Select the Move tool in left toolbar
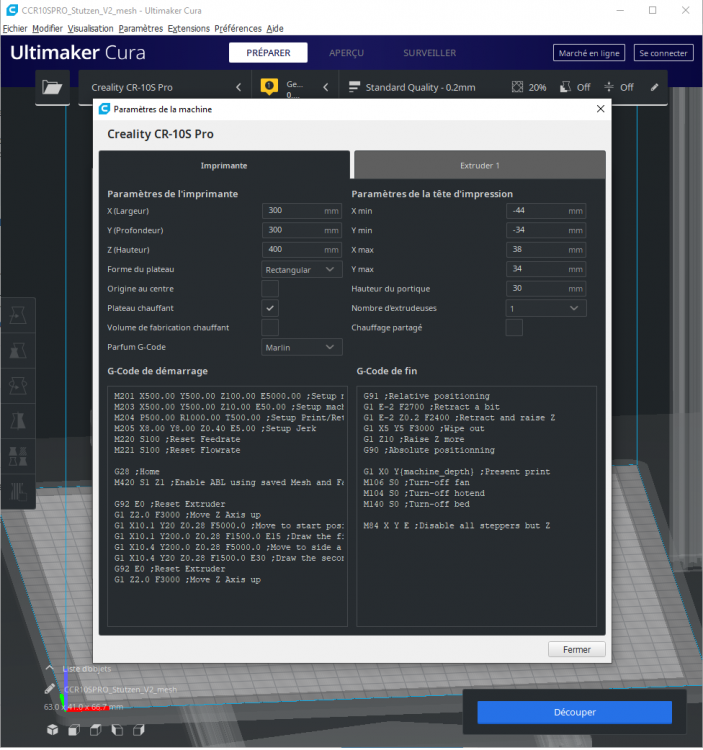This screenshot has height=750, width=703. click(x=18, y=315)
